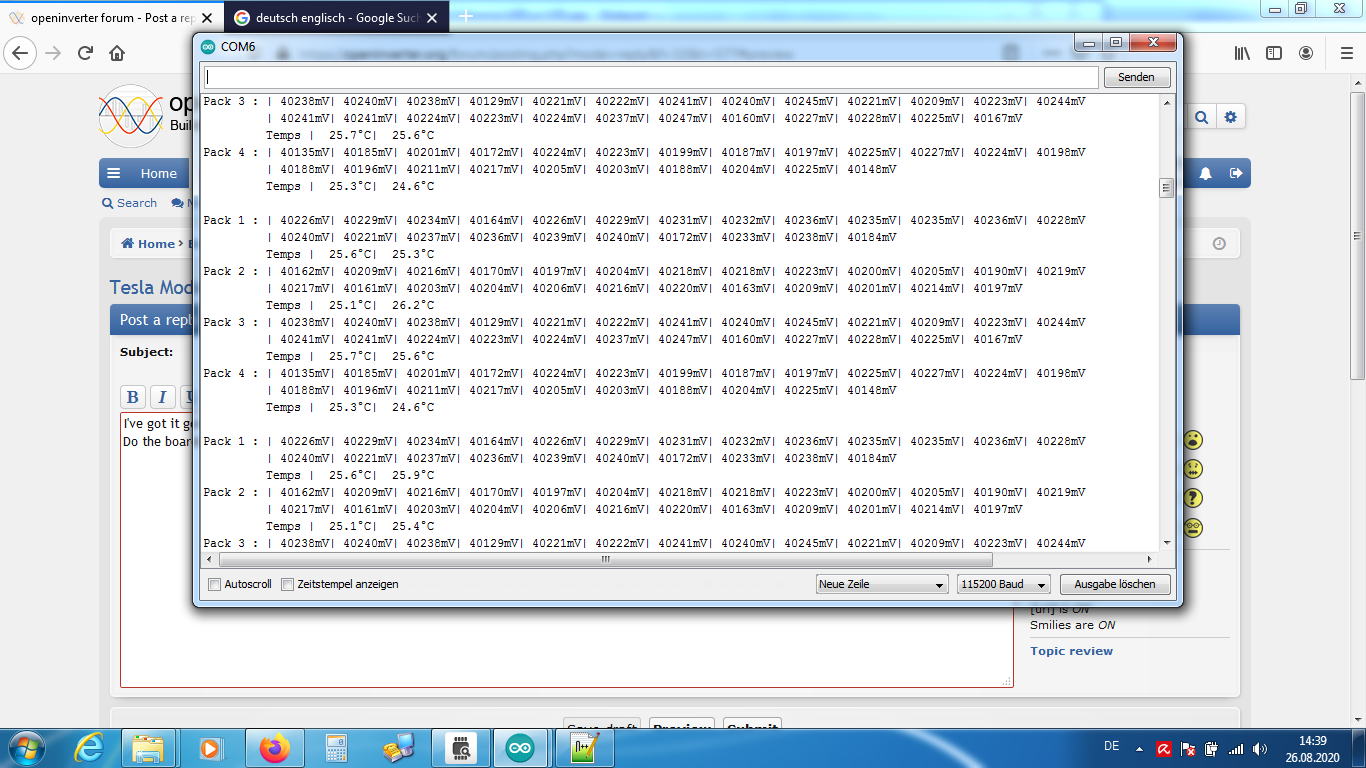The height and width of the screenshot is (768, 1366).
Task: Open Firefox library icon in toolbar
Action: [1242, 53]
